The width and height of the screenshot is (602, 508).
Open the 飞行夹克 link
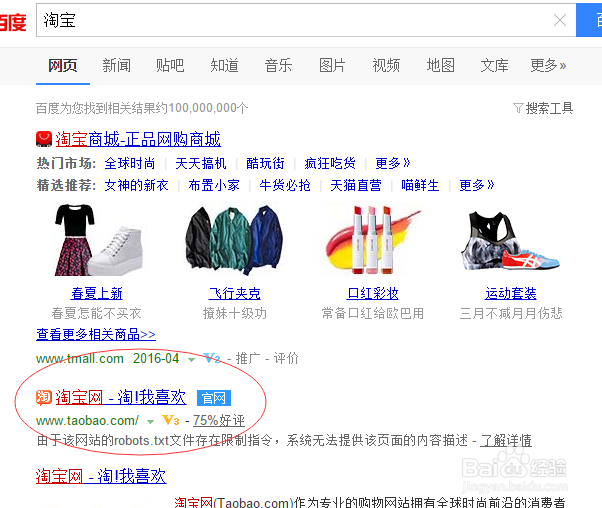click(x=235, y=294)
